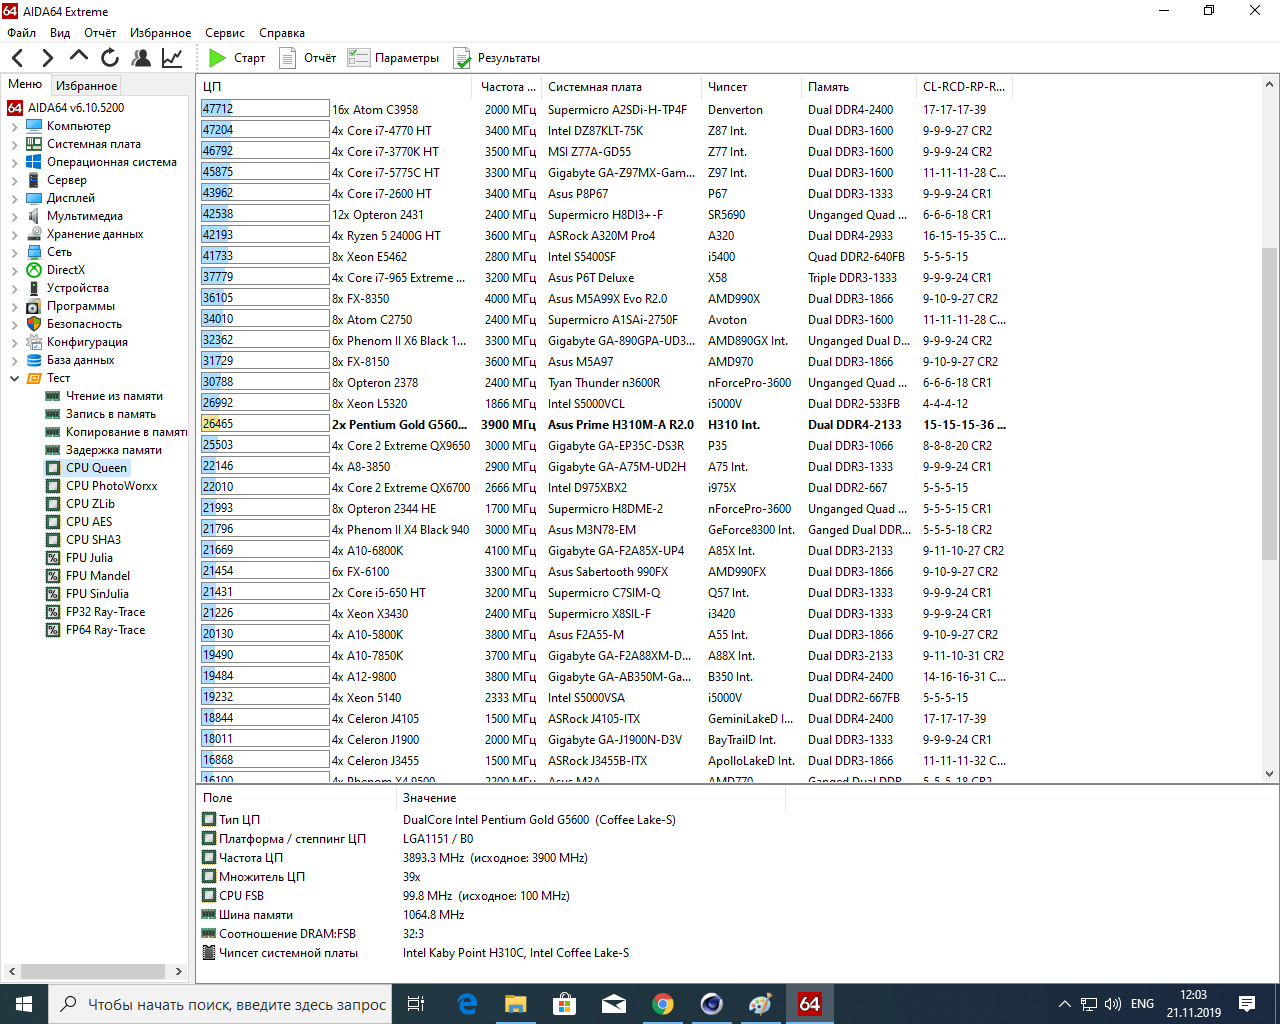Open the Файл menu
The width and height of the screenshot is (1280, 1024).
21,33
